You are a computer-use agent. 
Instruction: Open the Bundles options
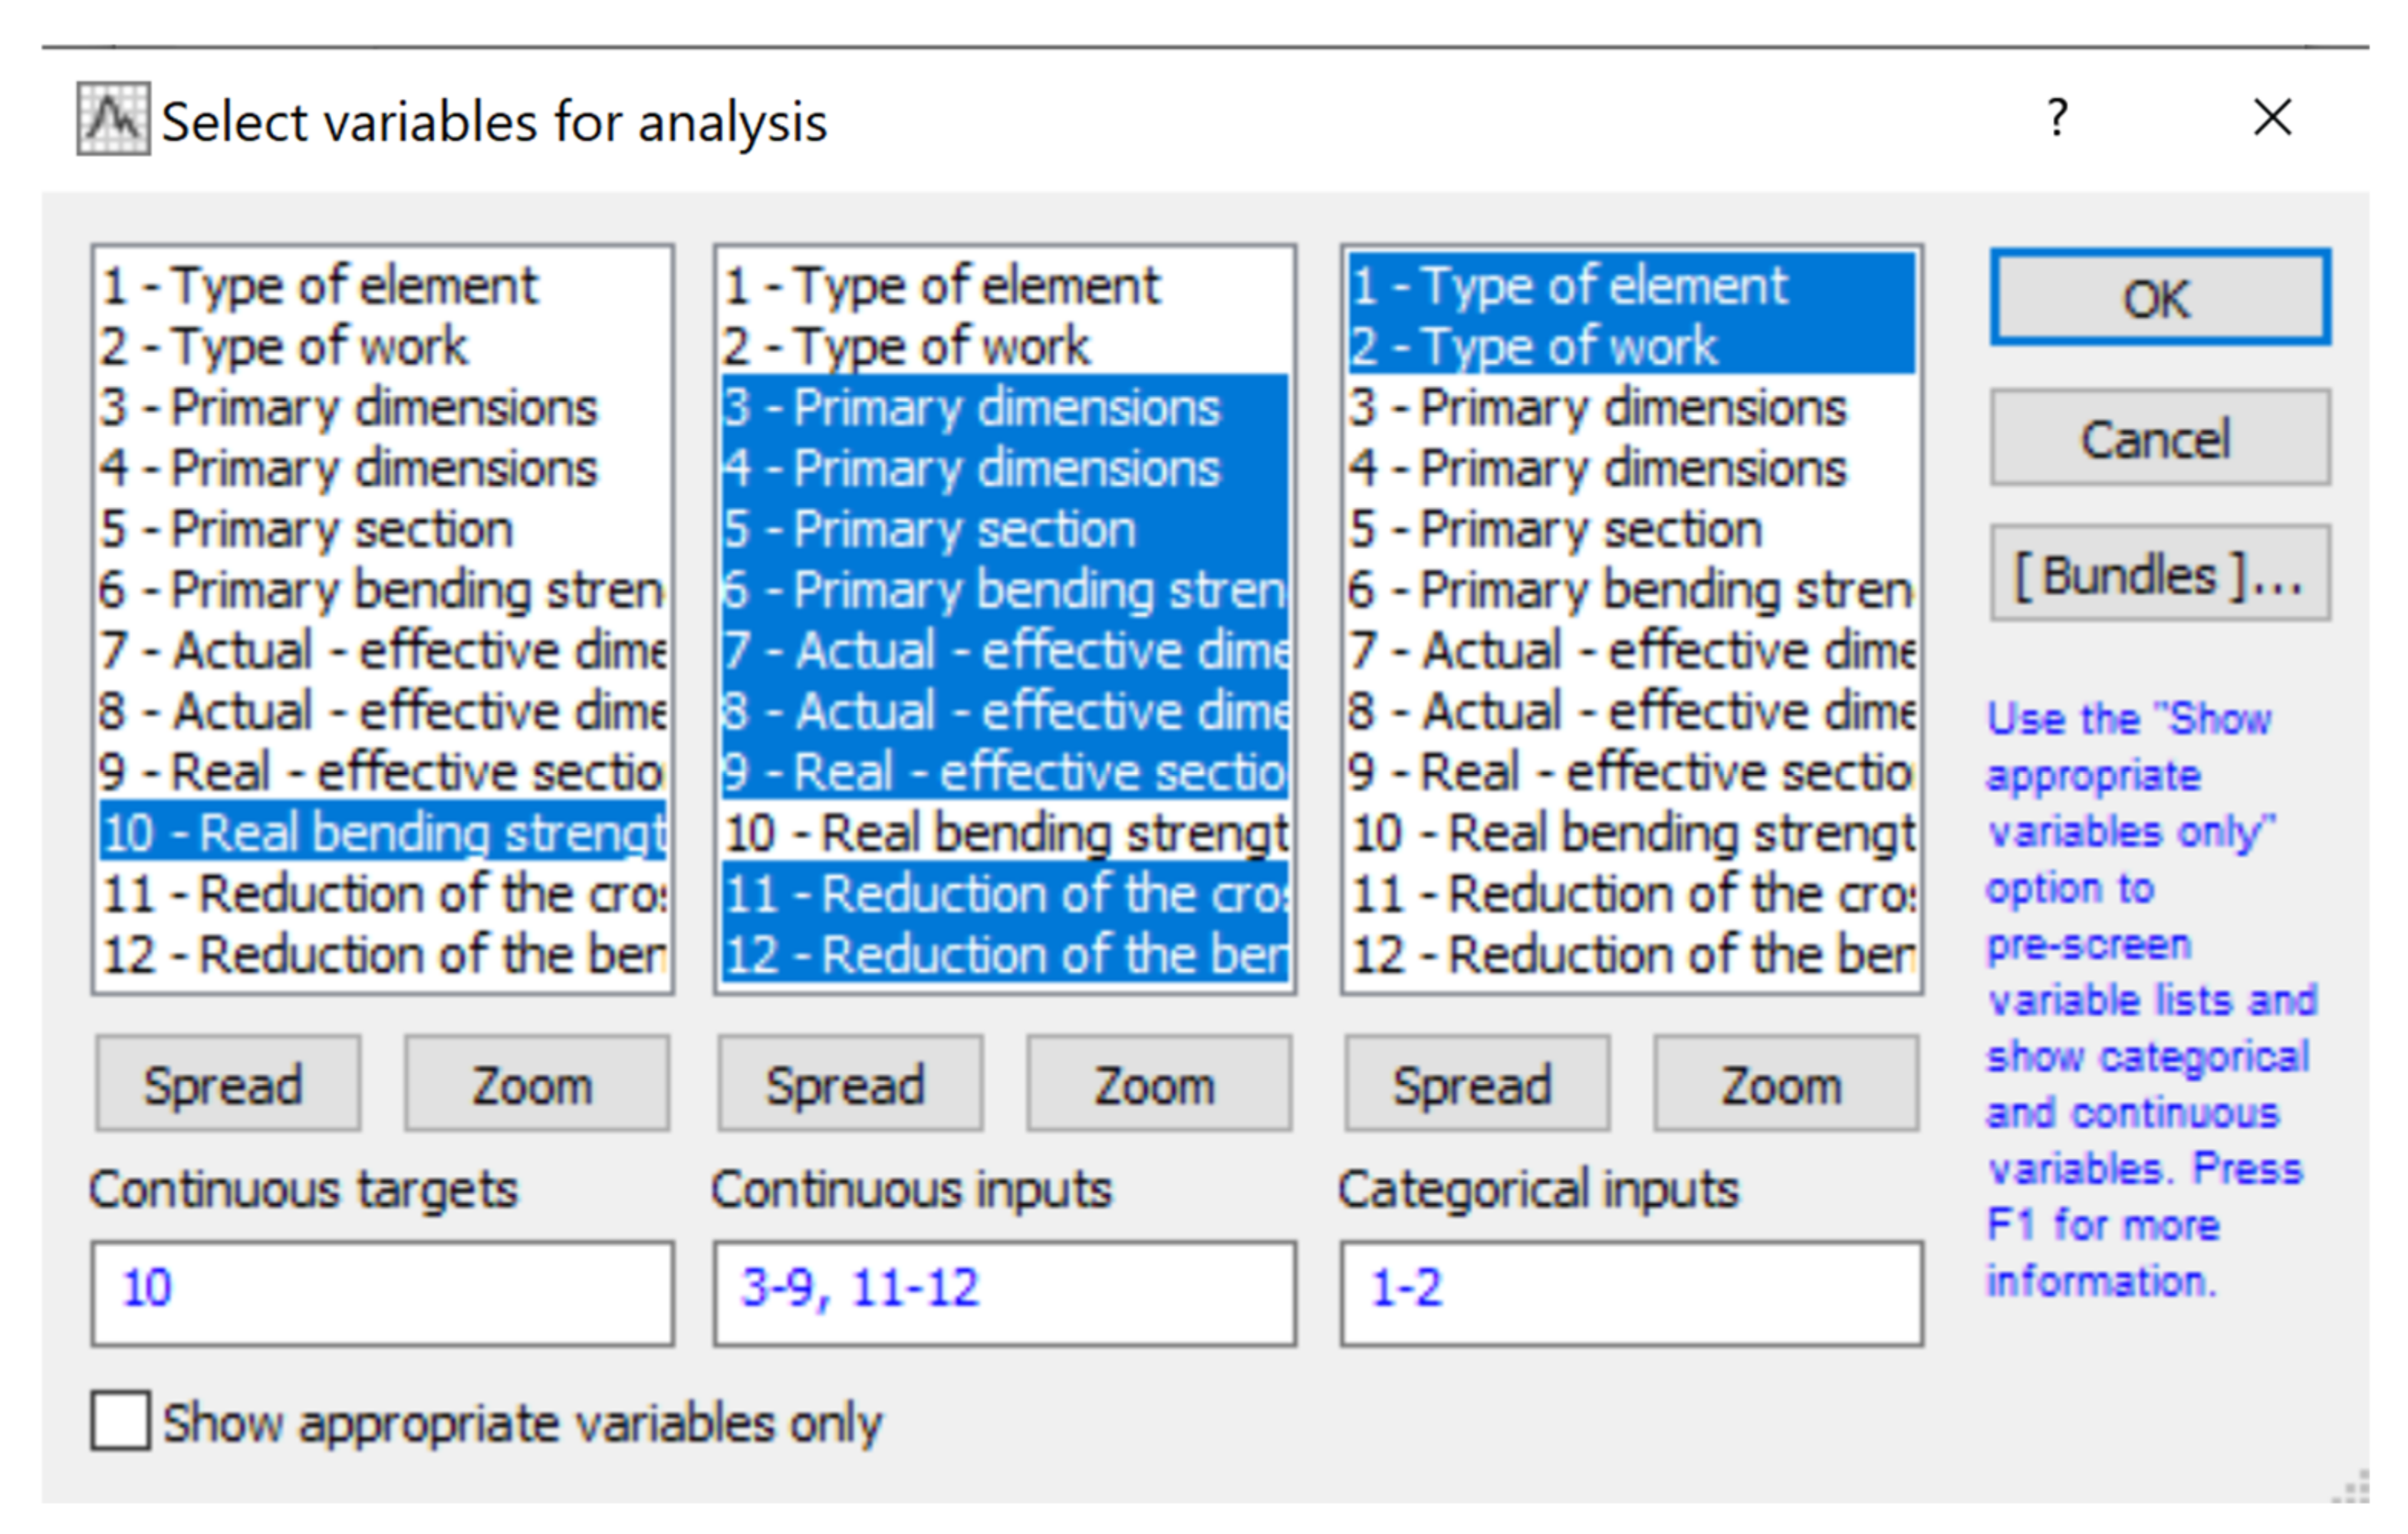[x=2159, y=575]
